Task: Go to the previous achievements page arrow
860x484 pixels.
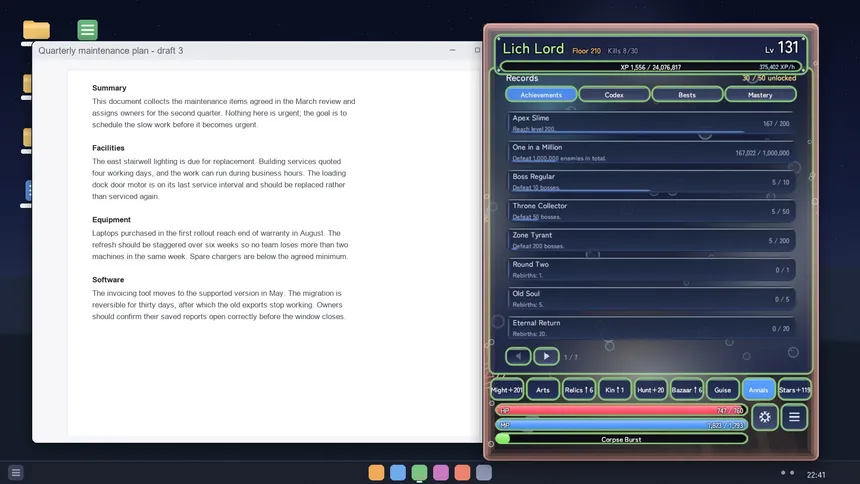Action: tap(518, 356)
